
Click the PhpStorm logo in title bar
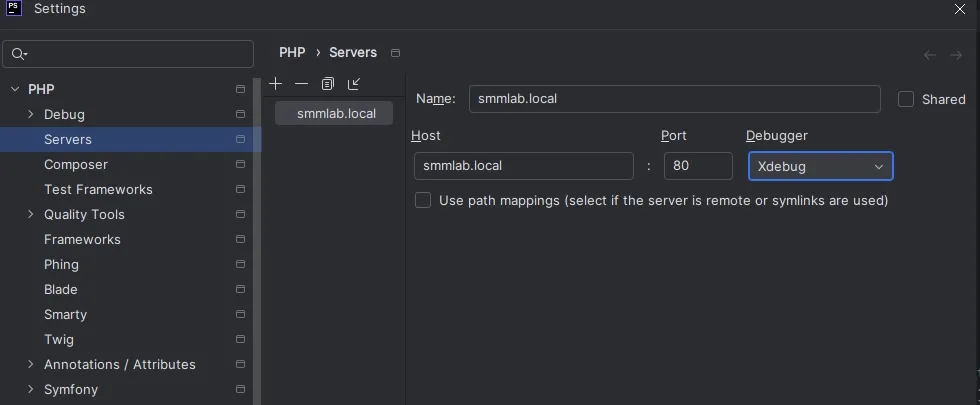tap(14, 8)
